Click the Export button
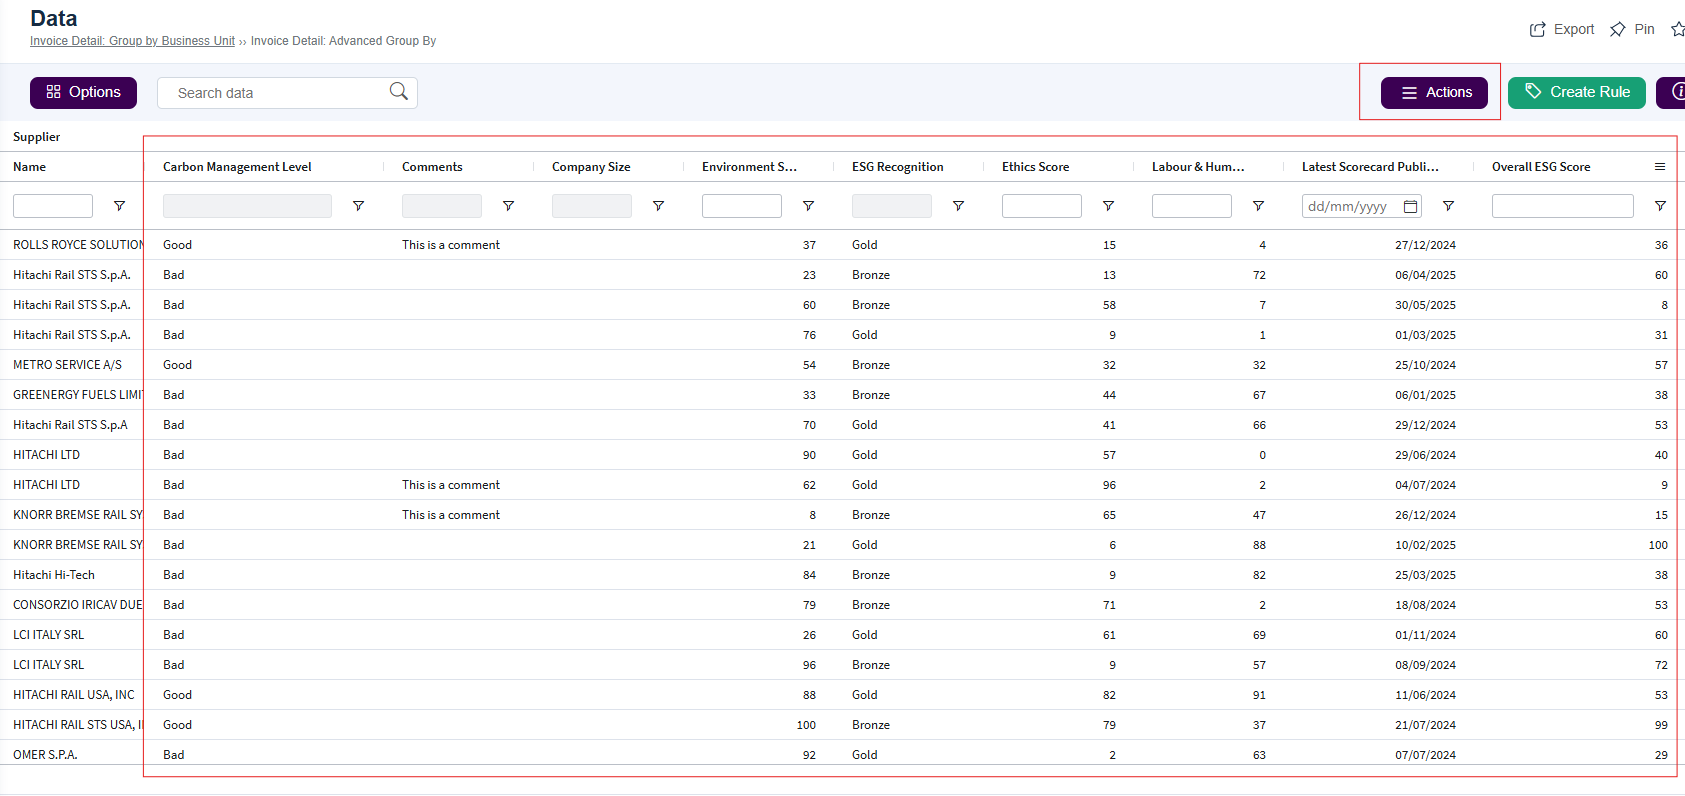Image resolution: width=1685 pixels, height=796 pixels. (1562, 29)
